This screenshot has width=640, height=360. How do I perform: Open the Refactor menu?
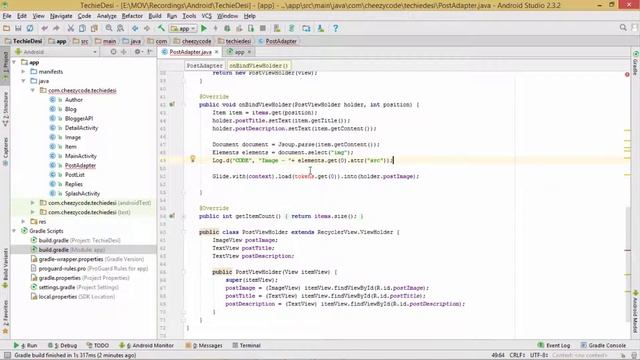(x=132, y=16)
